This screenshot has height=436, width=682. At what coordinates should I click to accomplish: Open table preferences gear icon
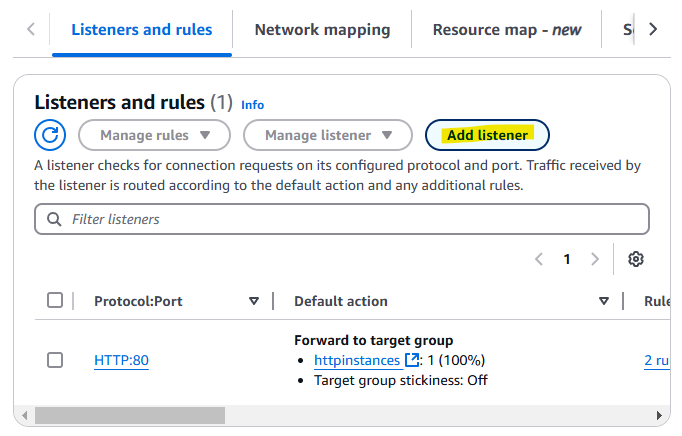click(635, 259)
